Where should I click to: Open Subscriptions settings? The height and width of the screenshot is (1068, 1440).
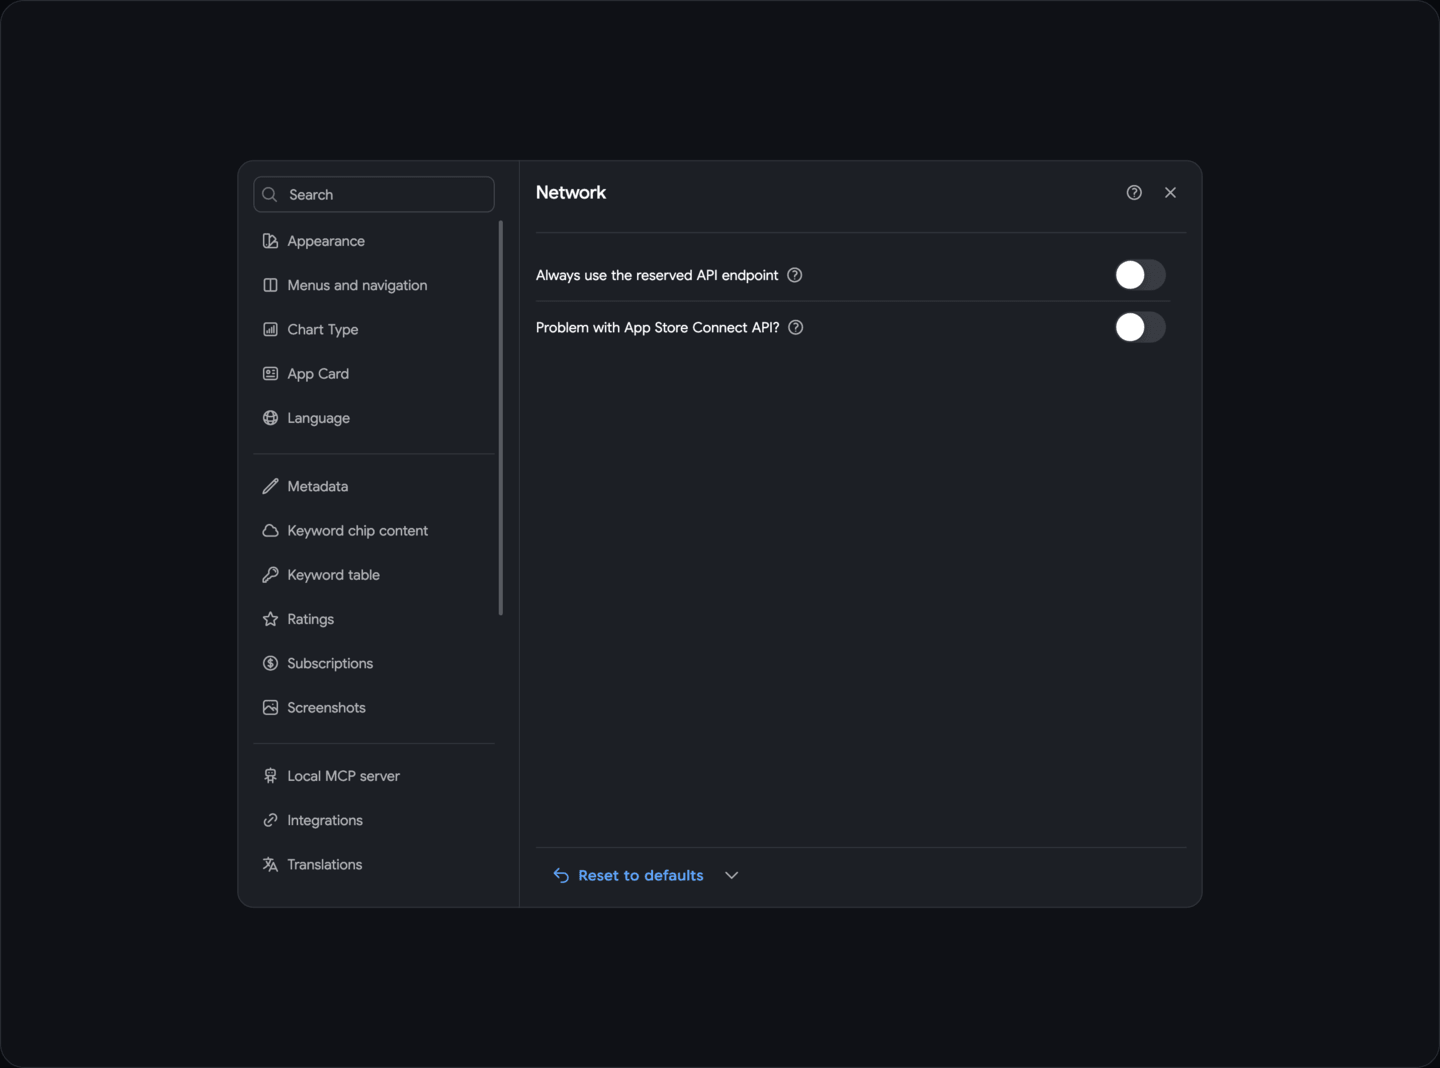click(x=374, y=663)
